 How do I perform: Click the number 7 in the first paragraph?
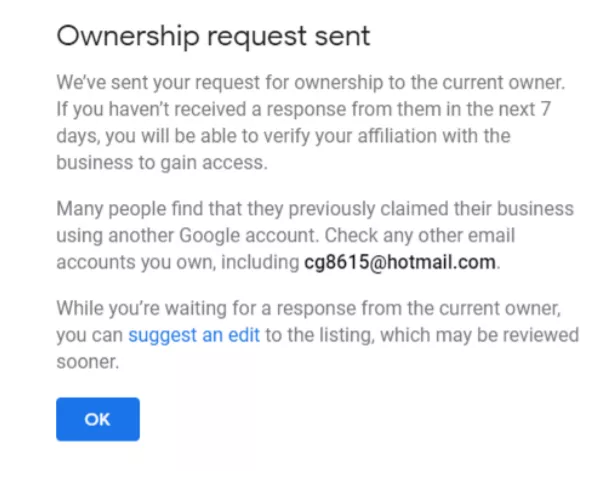point(546,109)
